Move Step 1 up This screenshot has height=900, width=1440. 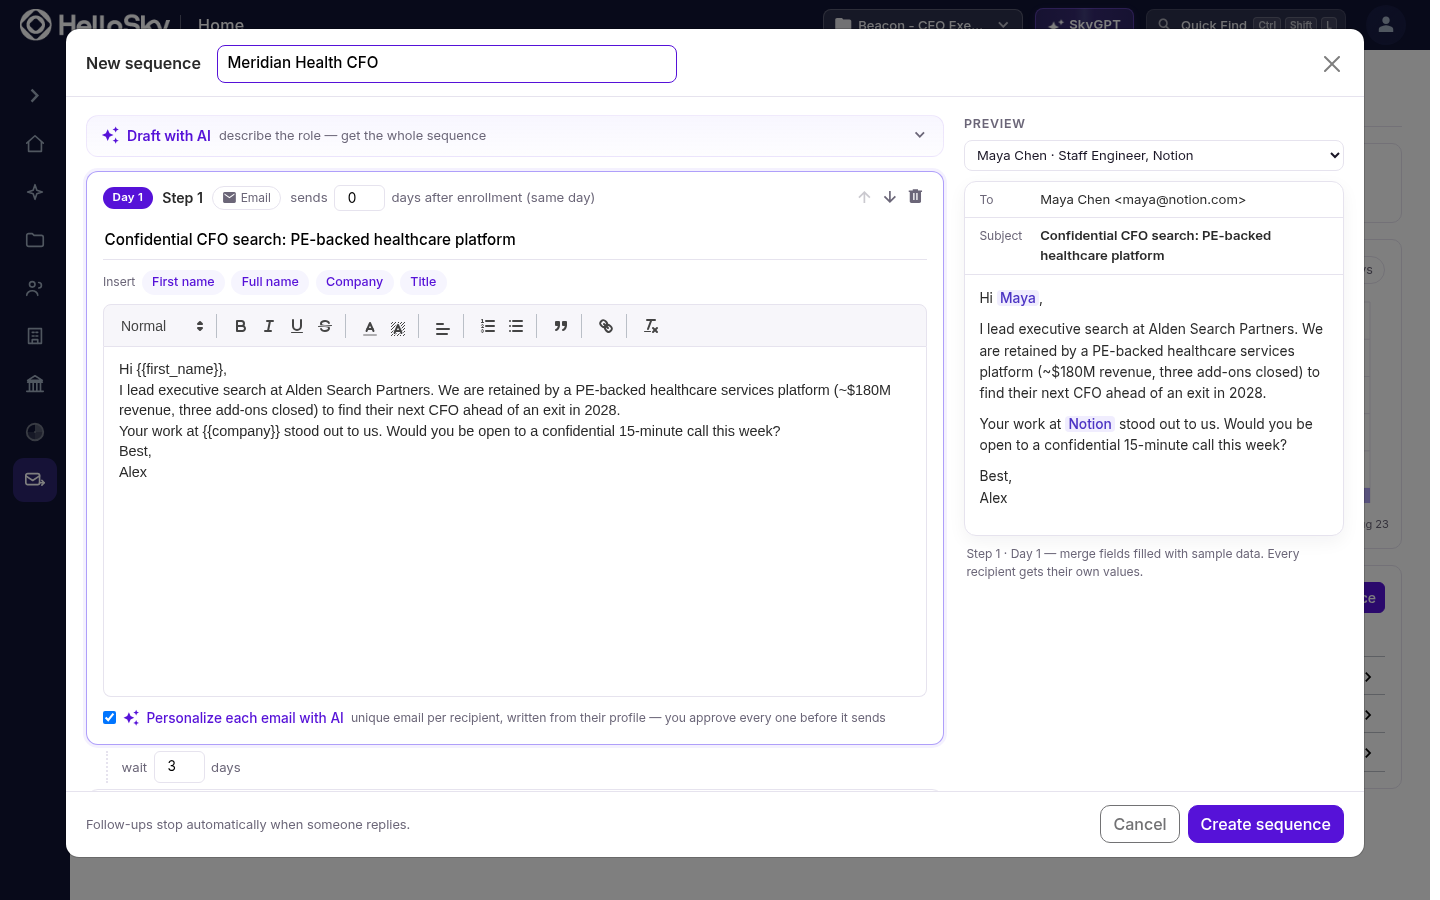(864, 197)
